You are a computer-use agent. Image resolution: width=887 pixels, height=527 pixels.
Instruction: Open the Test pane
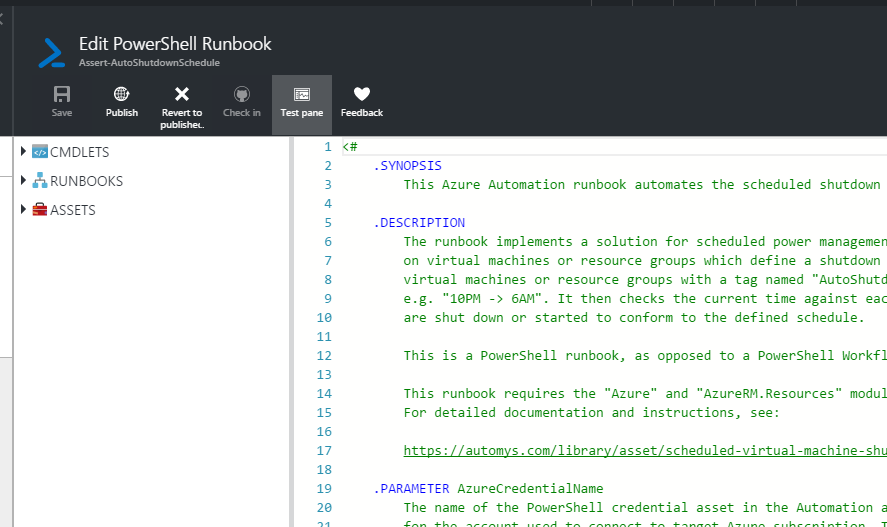[302, 105]
